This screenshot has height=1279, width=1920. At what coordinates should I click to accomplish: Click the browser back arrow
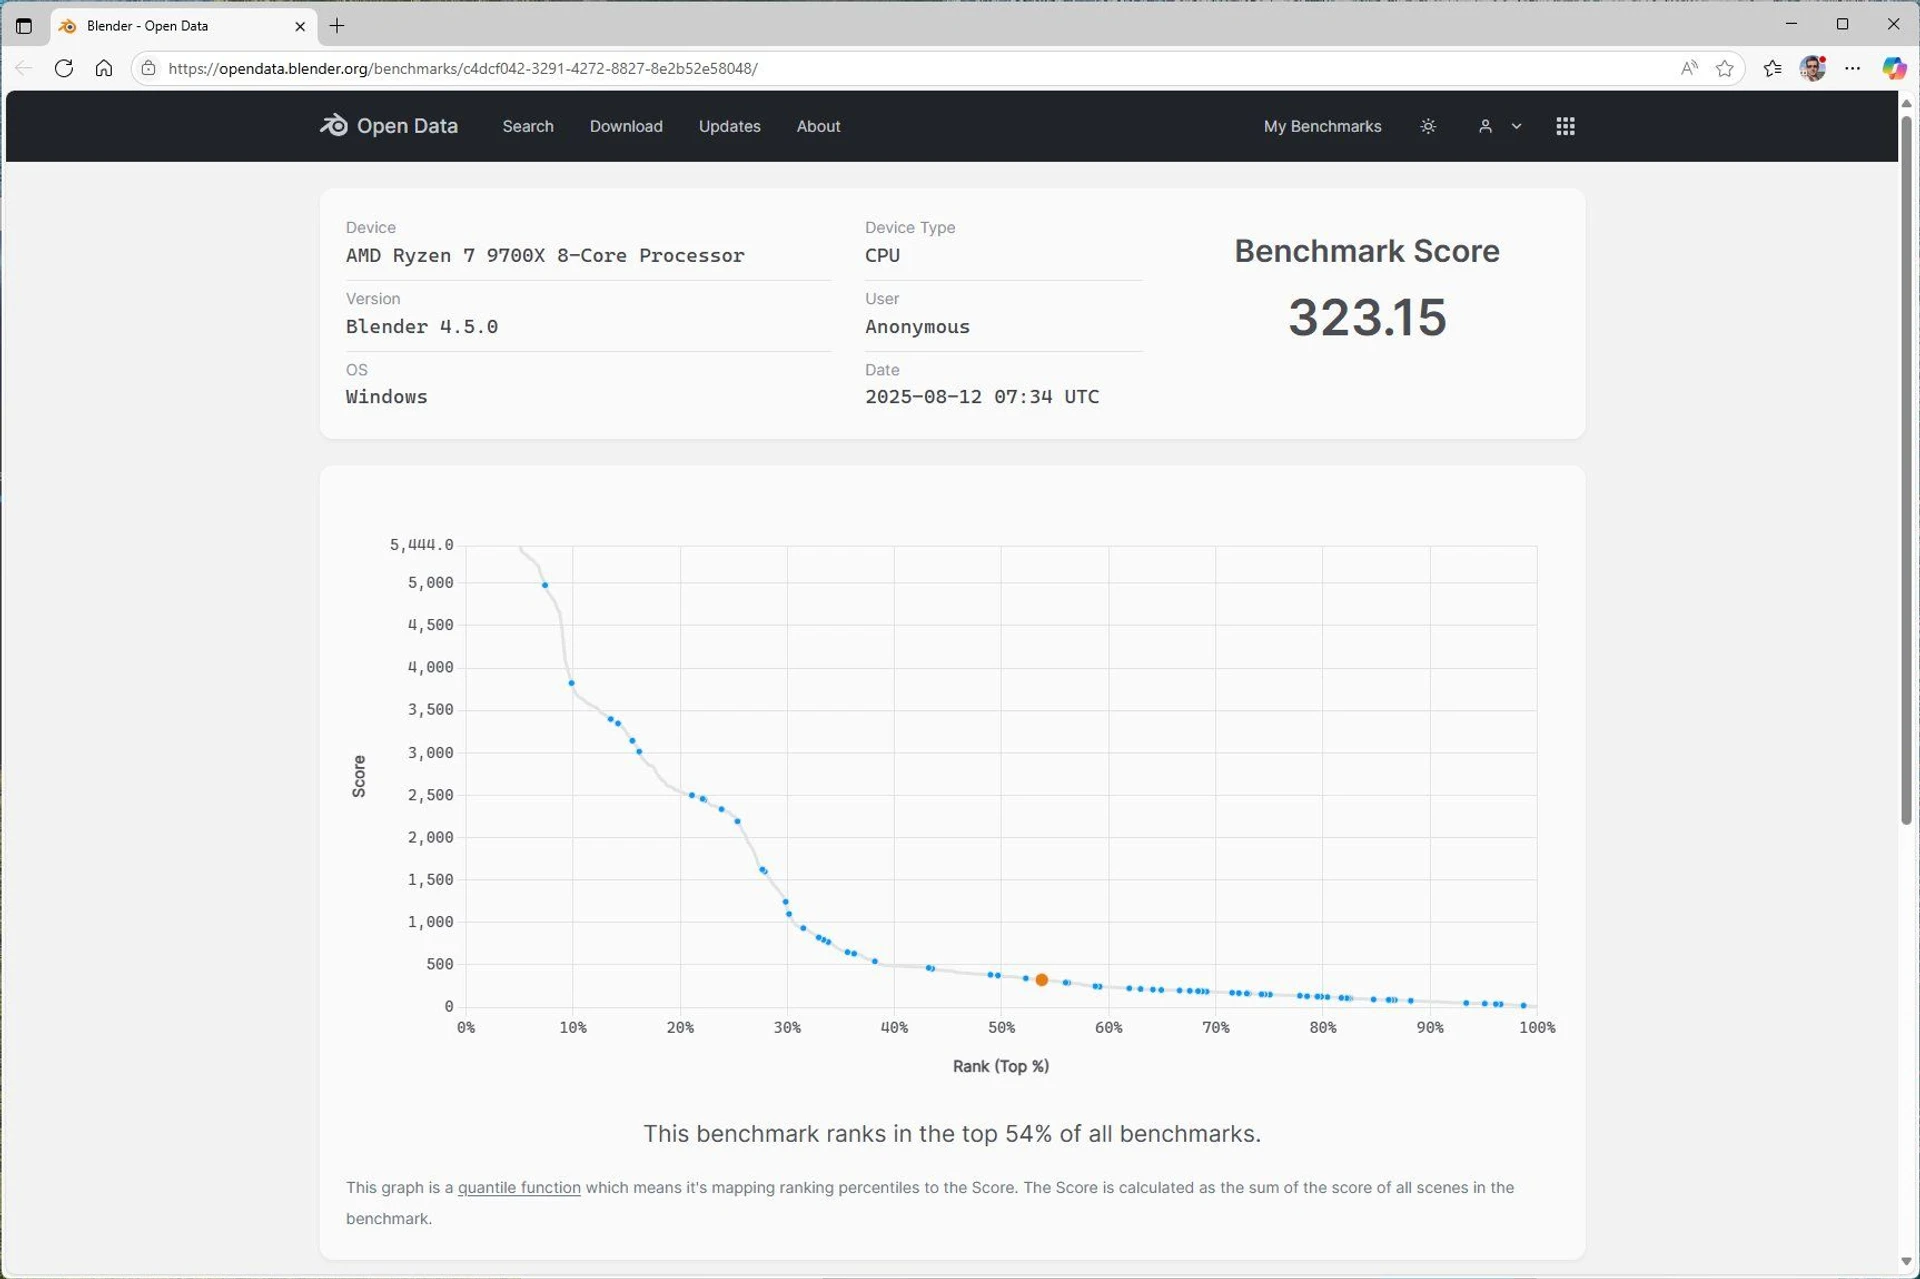coord(24,68)
